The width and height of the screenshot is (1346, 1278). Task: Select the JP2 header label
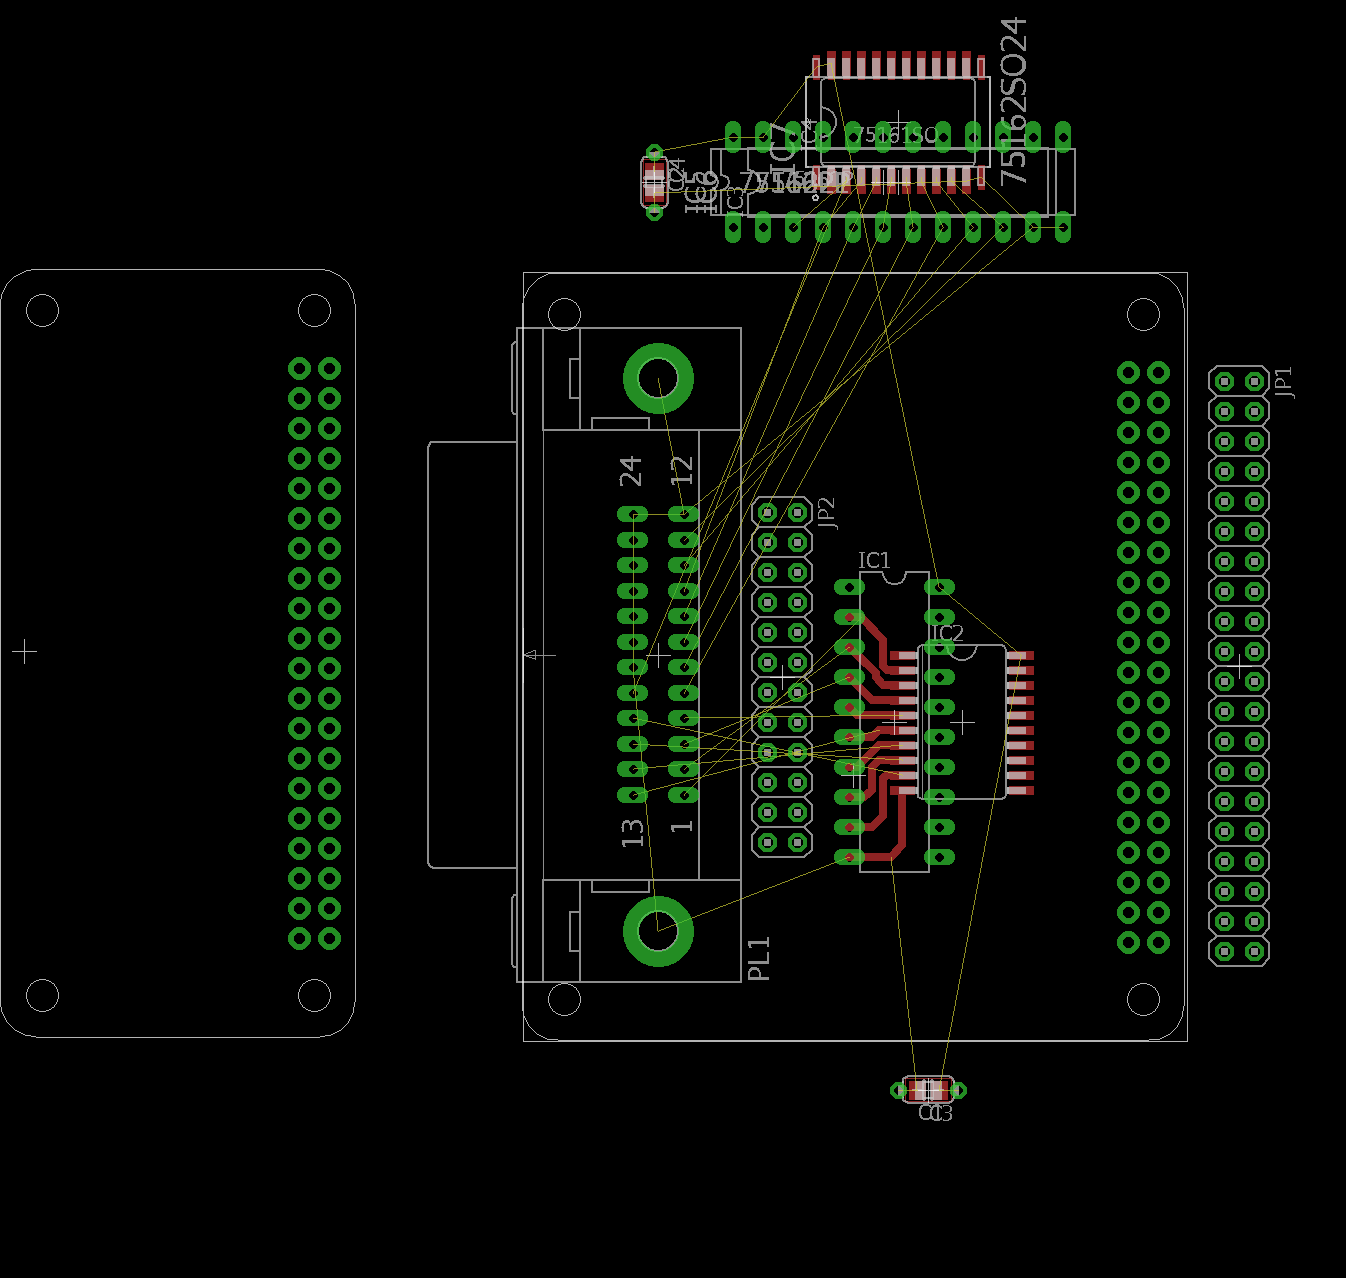pos(826,512)
